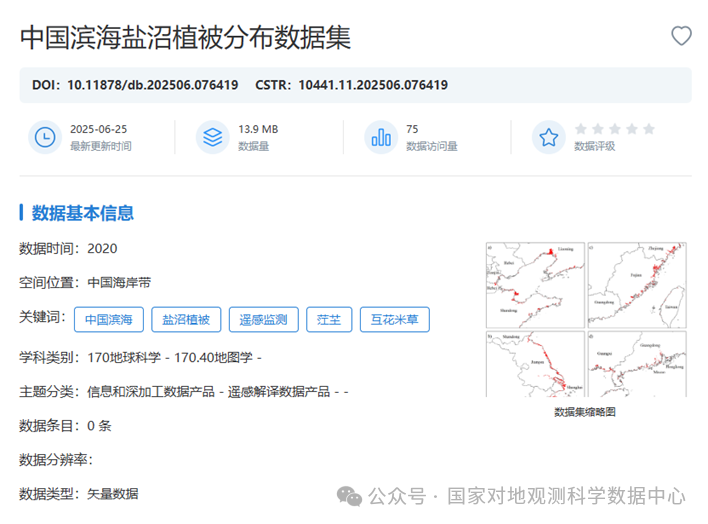Click the 数据基本信息 section heading
Image resolution: width=708 pixels, height=524 pixels.
pyautogui.click(x=82, y=213)
